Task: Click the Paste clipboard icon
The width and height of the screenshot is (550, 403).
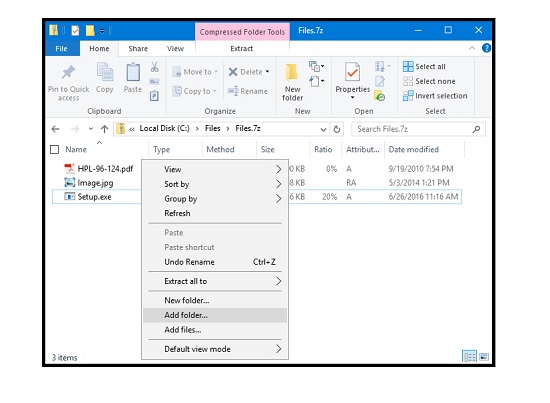Action: (x=133, y=72)
